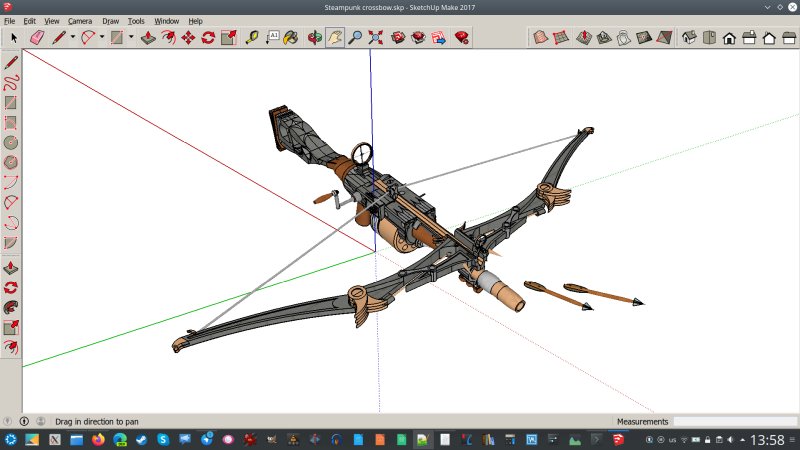The image size is (800, 450).
Task: Open the Window menu
Action: click(167, 20)
